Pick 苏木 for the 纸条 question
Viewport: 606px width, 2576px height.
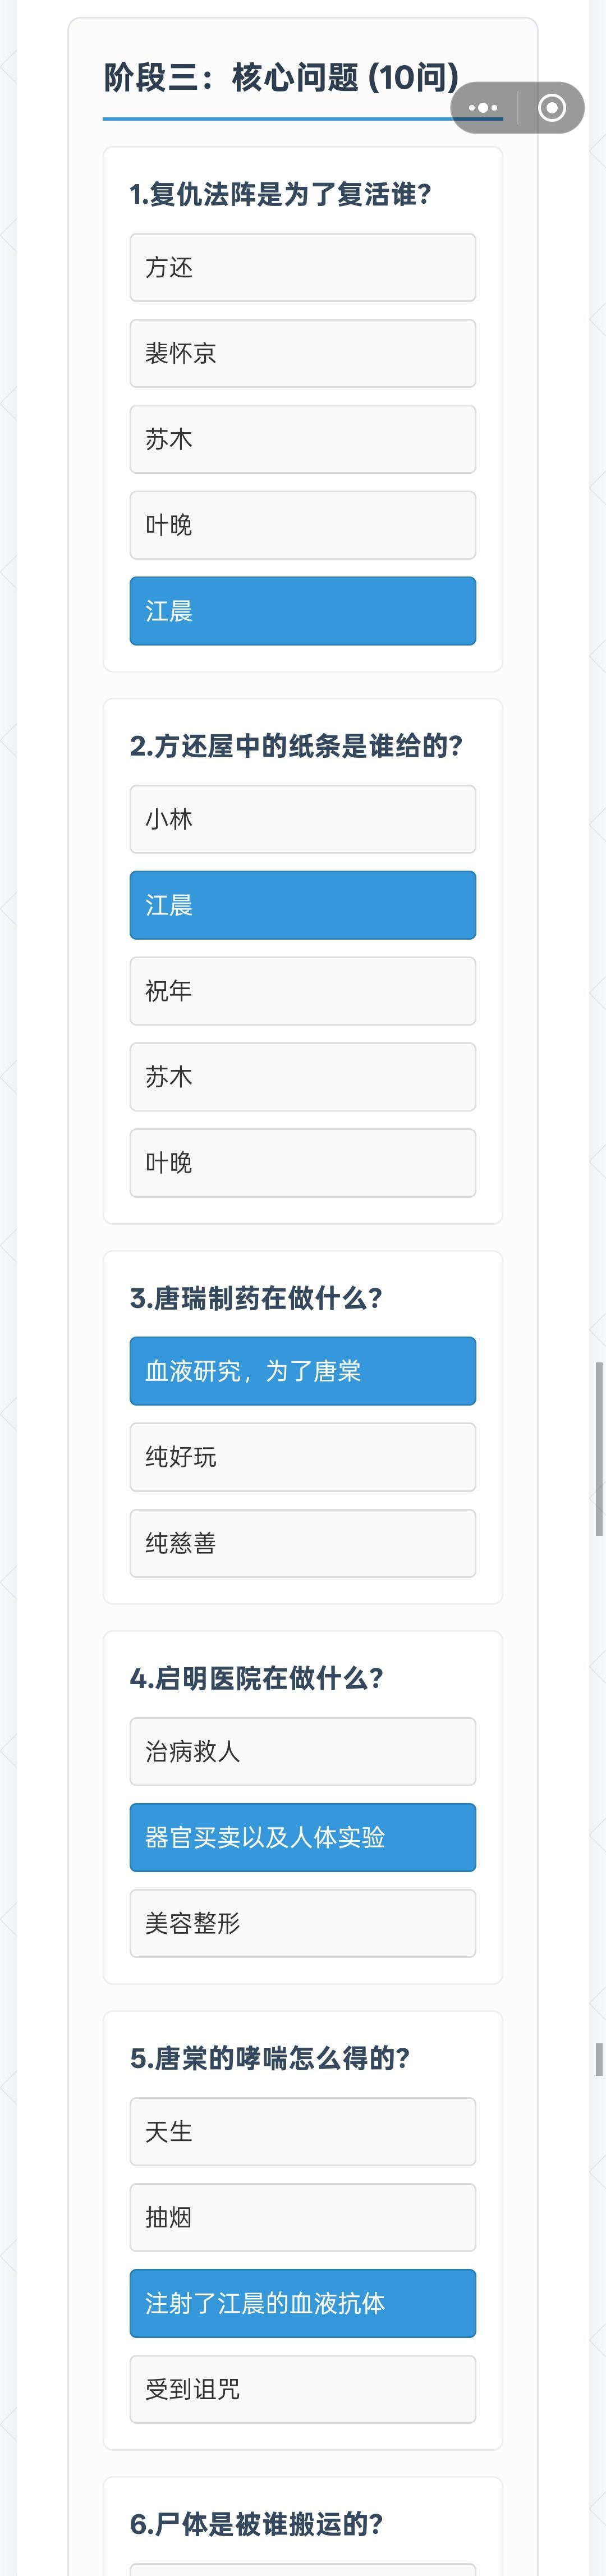(x=302, y=1077)
